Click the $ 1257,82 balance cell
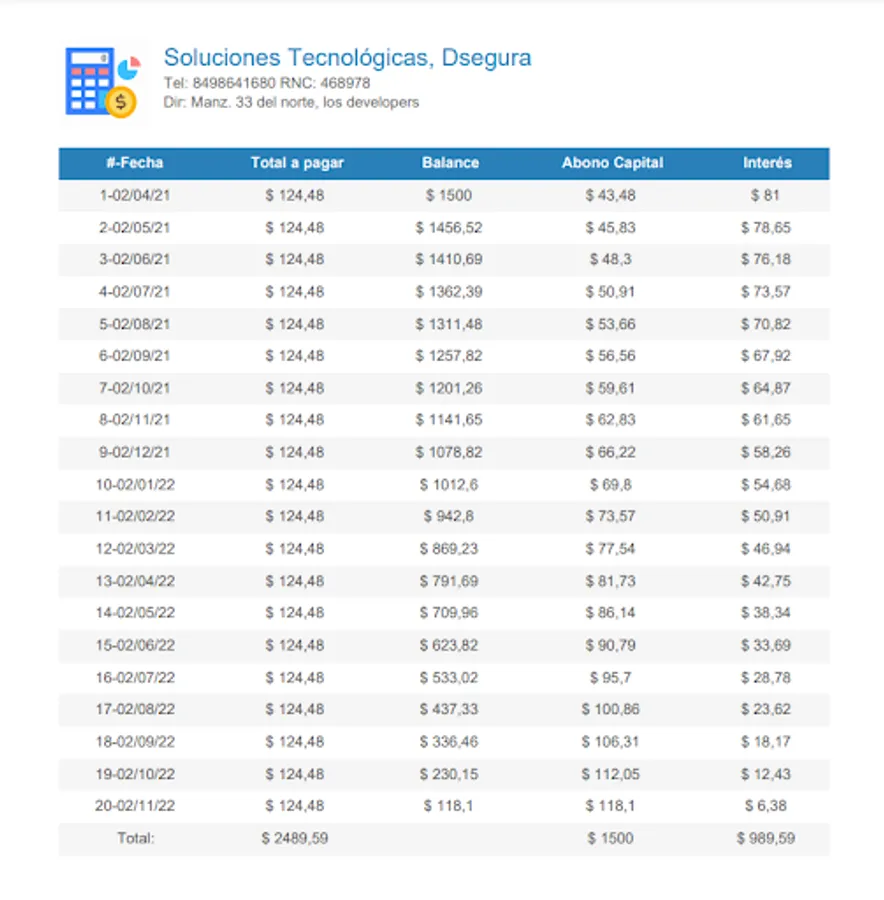 point(449,356)
